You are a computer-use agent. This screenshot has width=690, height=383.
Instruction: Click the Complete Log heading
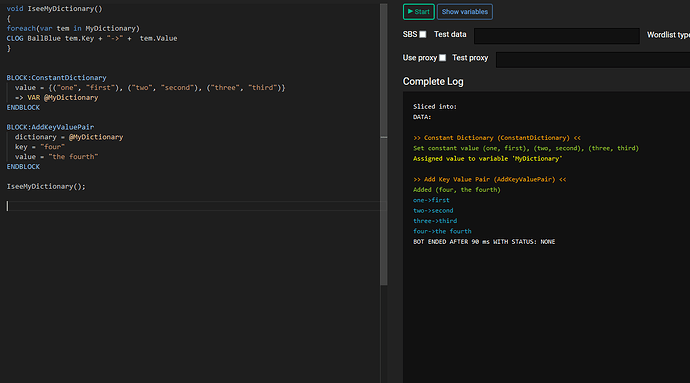click(433, 81)
